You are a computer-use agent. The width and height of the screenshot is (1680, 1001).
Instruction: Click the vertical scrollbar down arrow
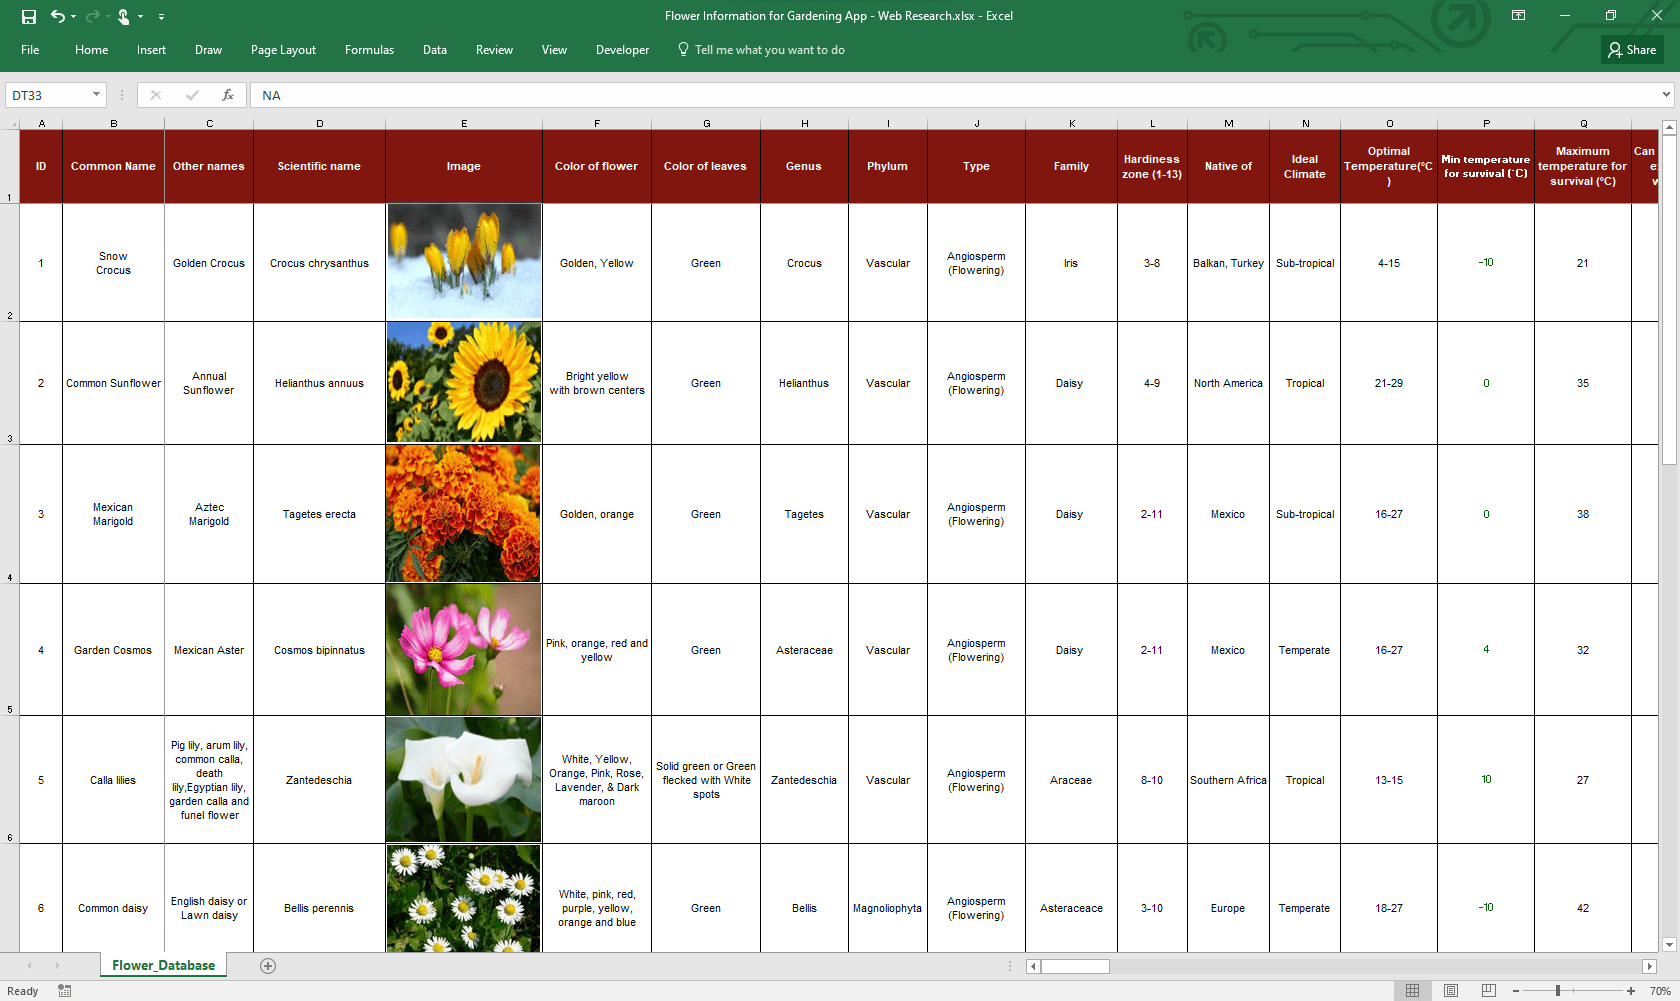pyautogui.click(x=1669, y=945)
